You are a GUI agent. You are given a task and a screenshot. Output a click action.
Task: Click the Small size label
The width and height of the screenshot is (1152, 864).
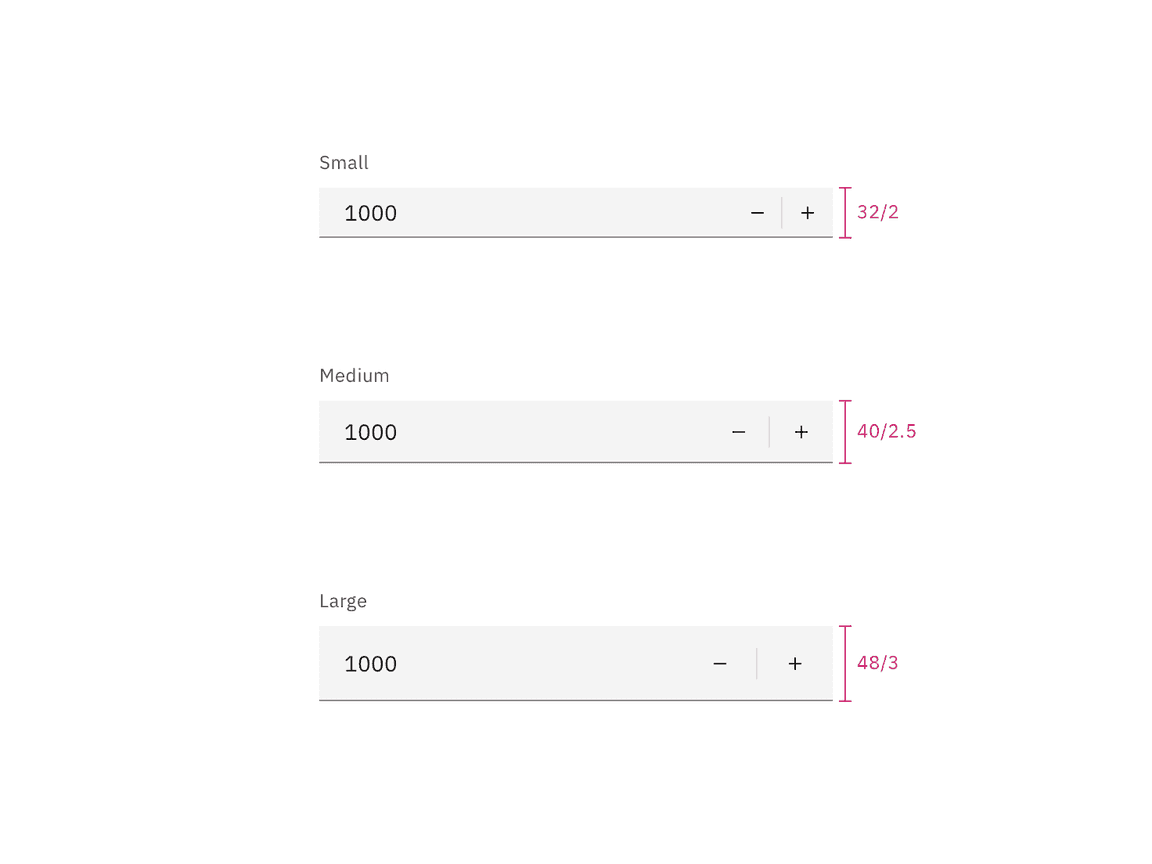click(344, 162)
